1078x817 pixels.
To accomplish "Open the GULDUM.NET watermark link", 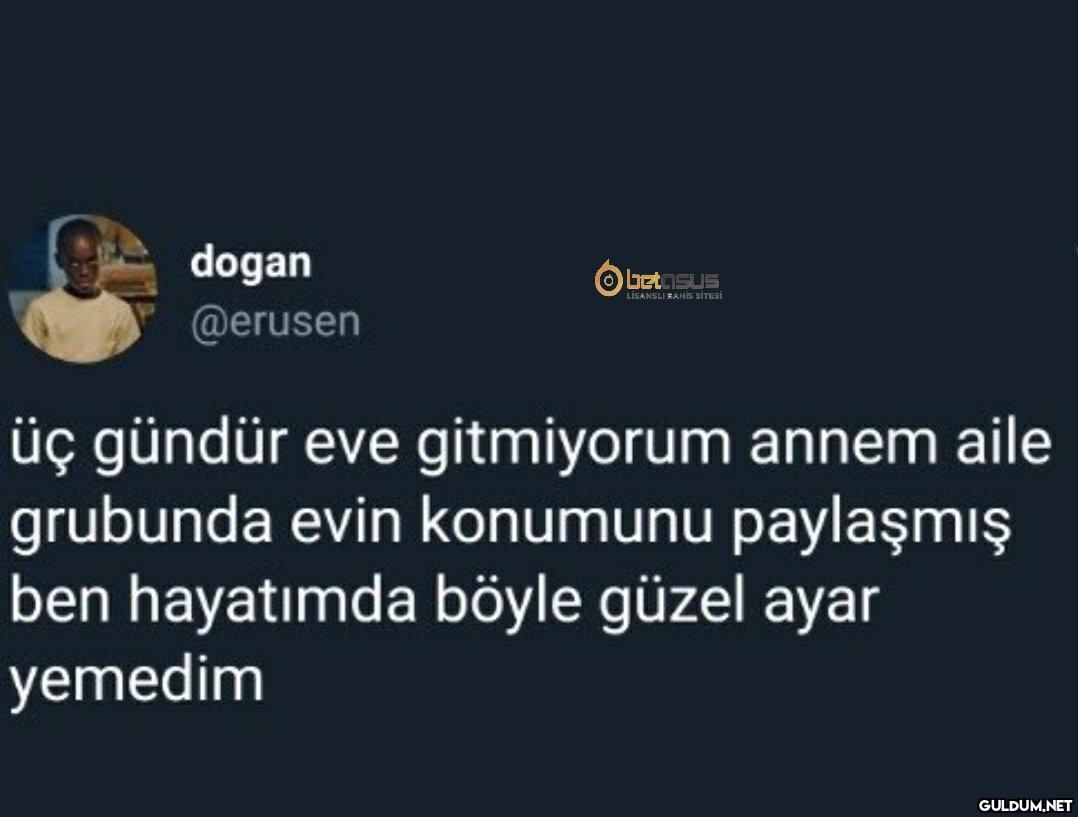I will (1025, 805).
